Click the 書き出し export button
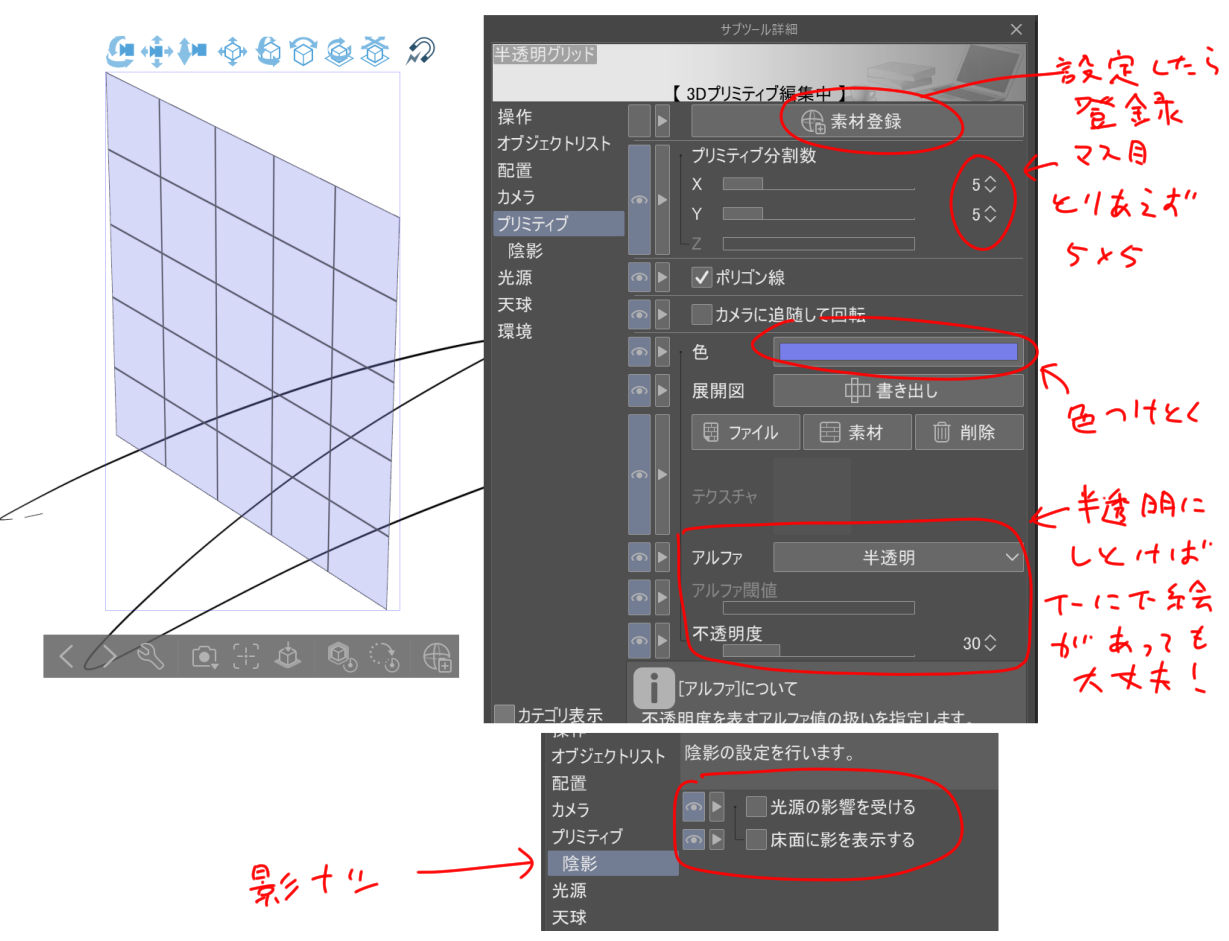 pos(898,391)
